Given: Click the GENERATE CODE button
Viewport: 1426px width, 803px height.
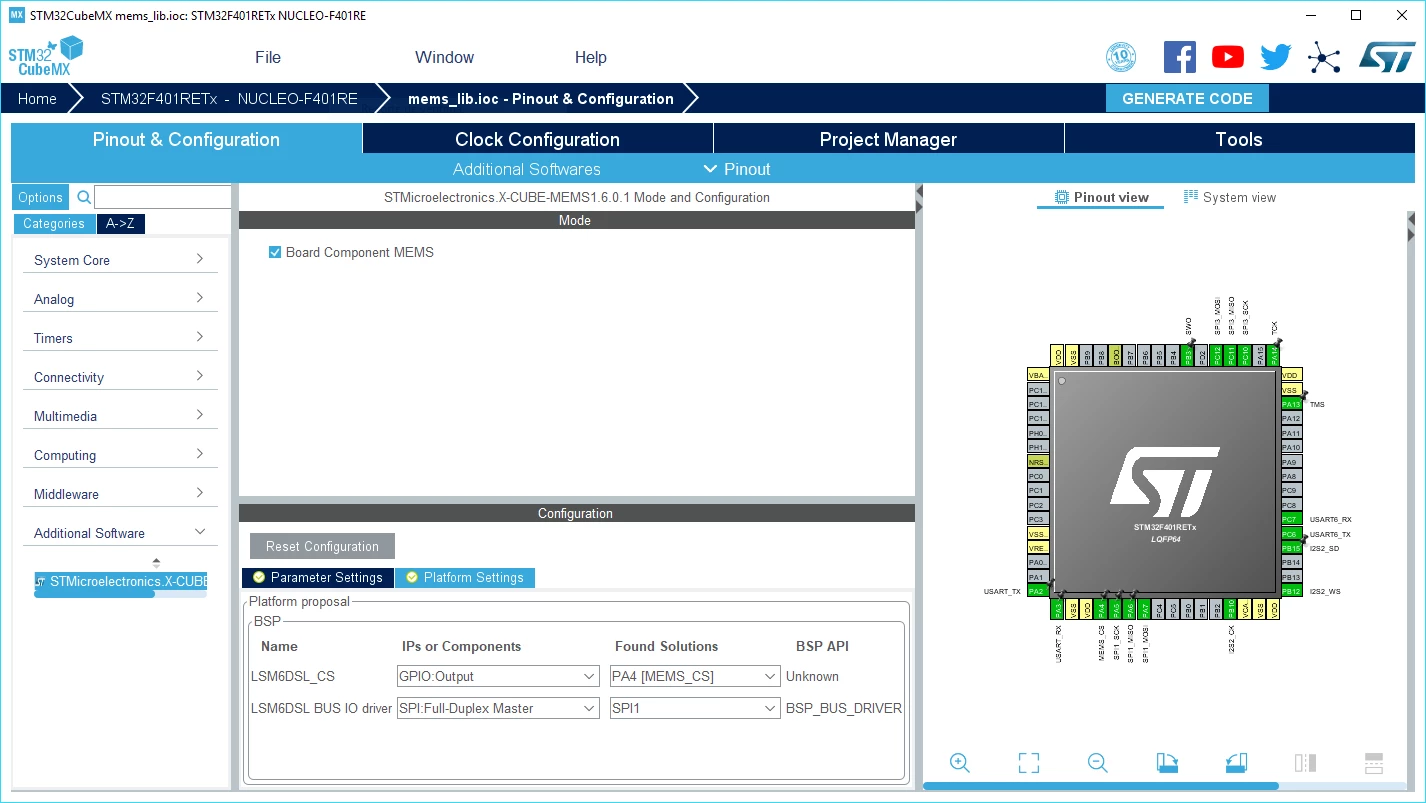Looking at the screenshot, I should (x=1187, y=98).
